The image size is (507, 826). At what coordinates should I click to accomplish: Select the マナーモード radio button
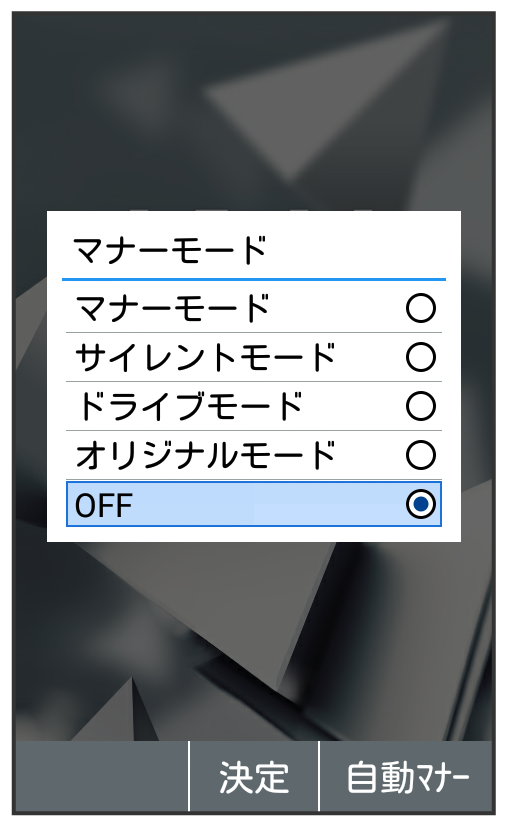pos(421,308)
